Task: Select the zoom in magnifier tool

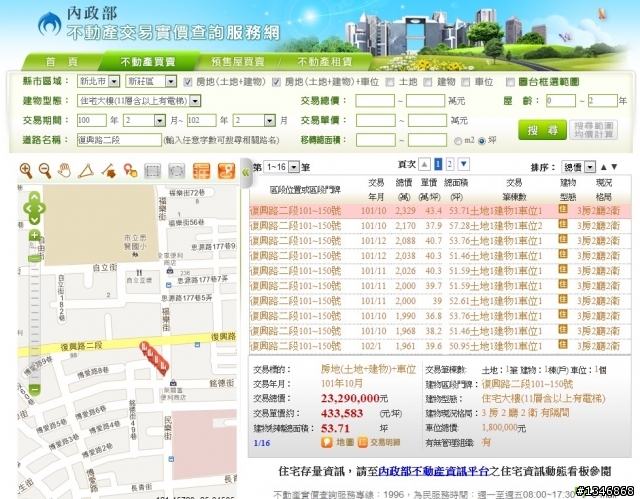Action: 26,171
